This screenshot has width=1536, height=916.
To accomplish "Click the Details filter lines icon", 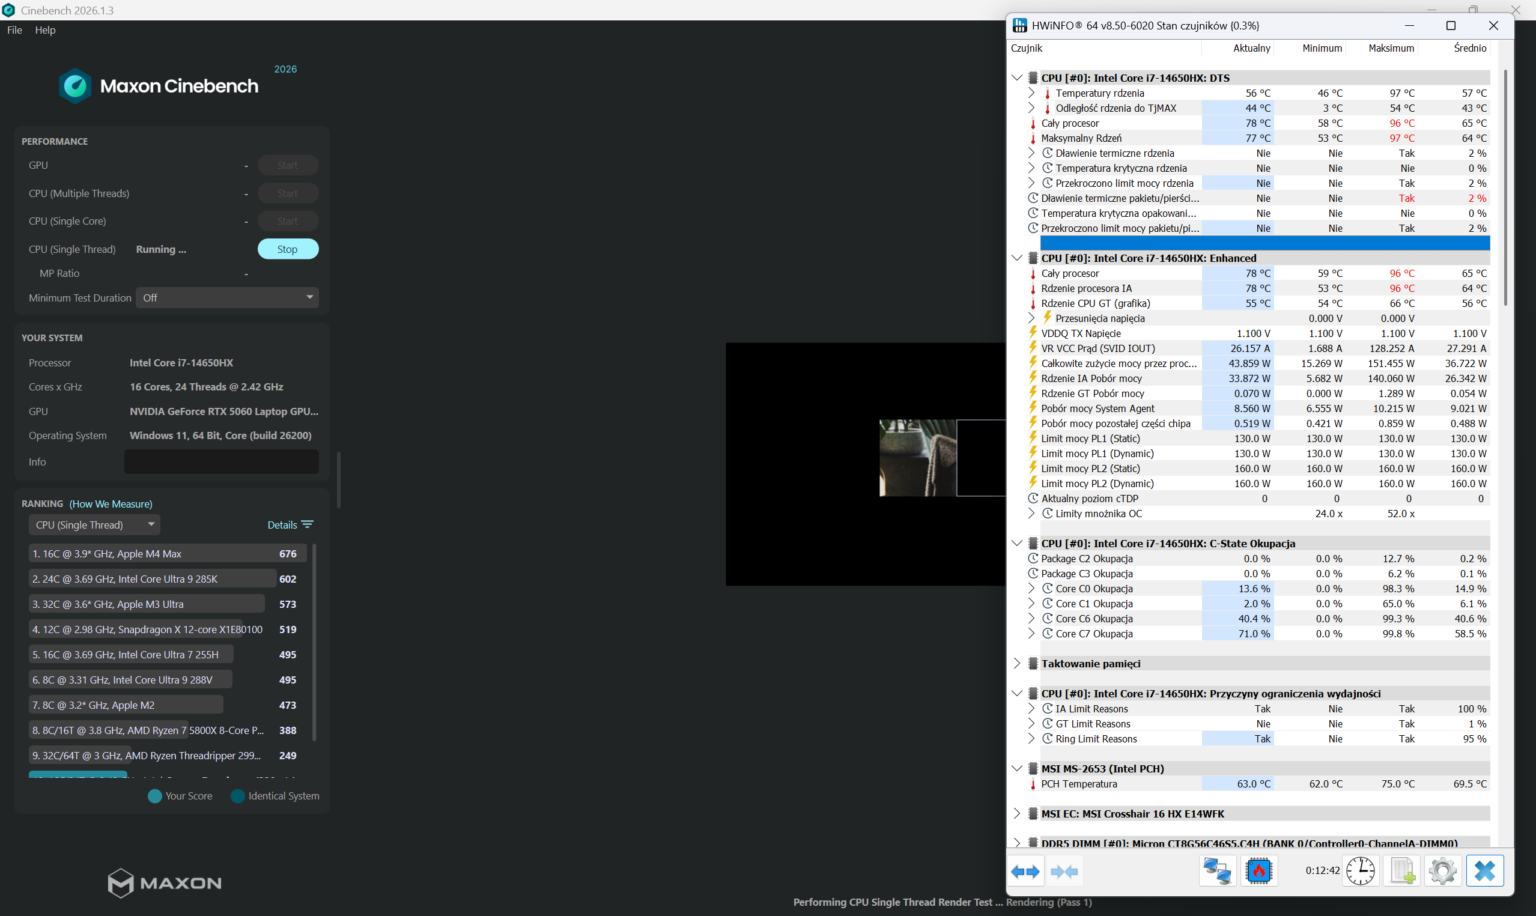I will pos(307,524).
